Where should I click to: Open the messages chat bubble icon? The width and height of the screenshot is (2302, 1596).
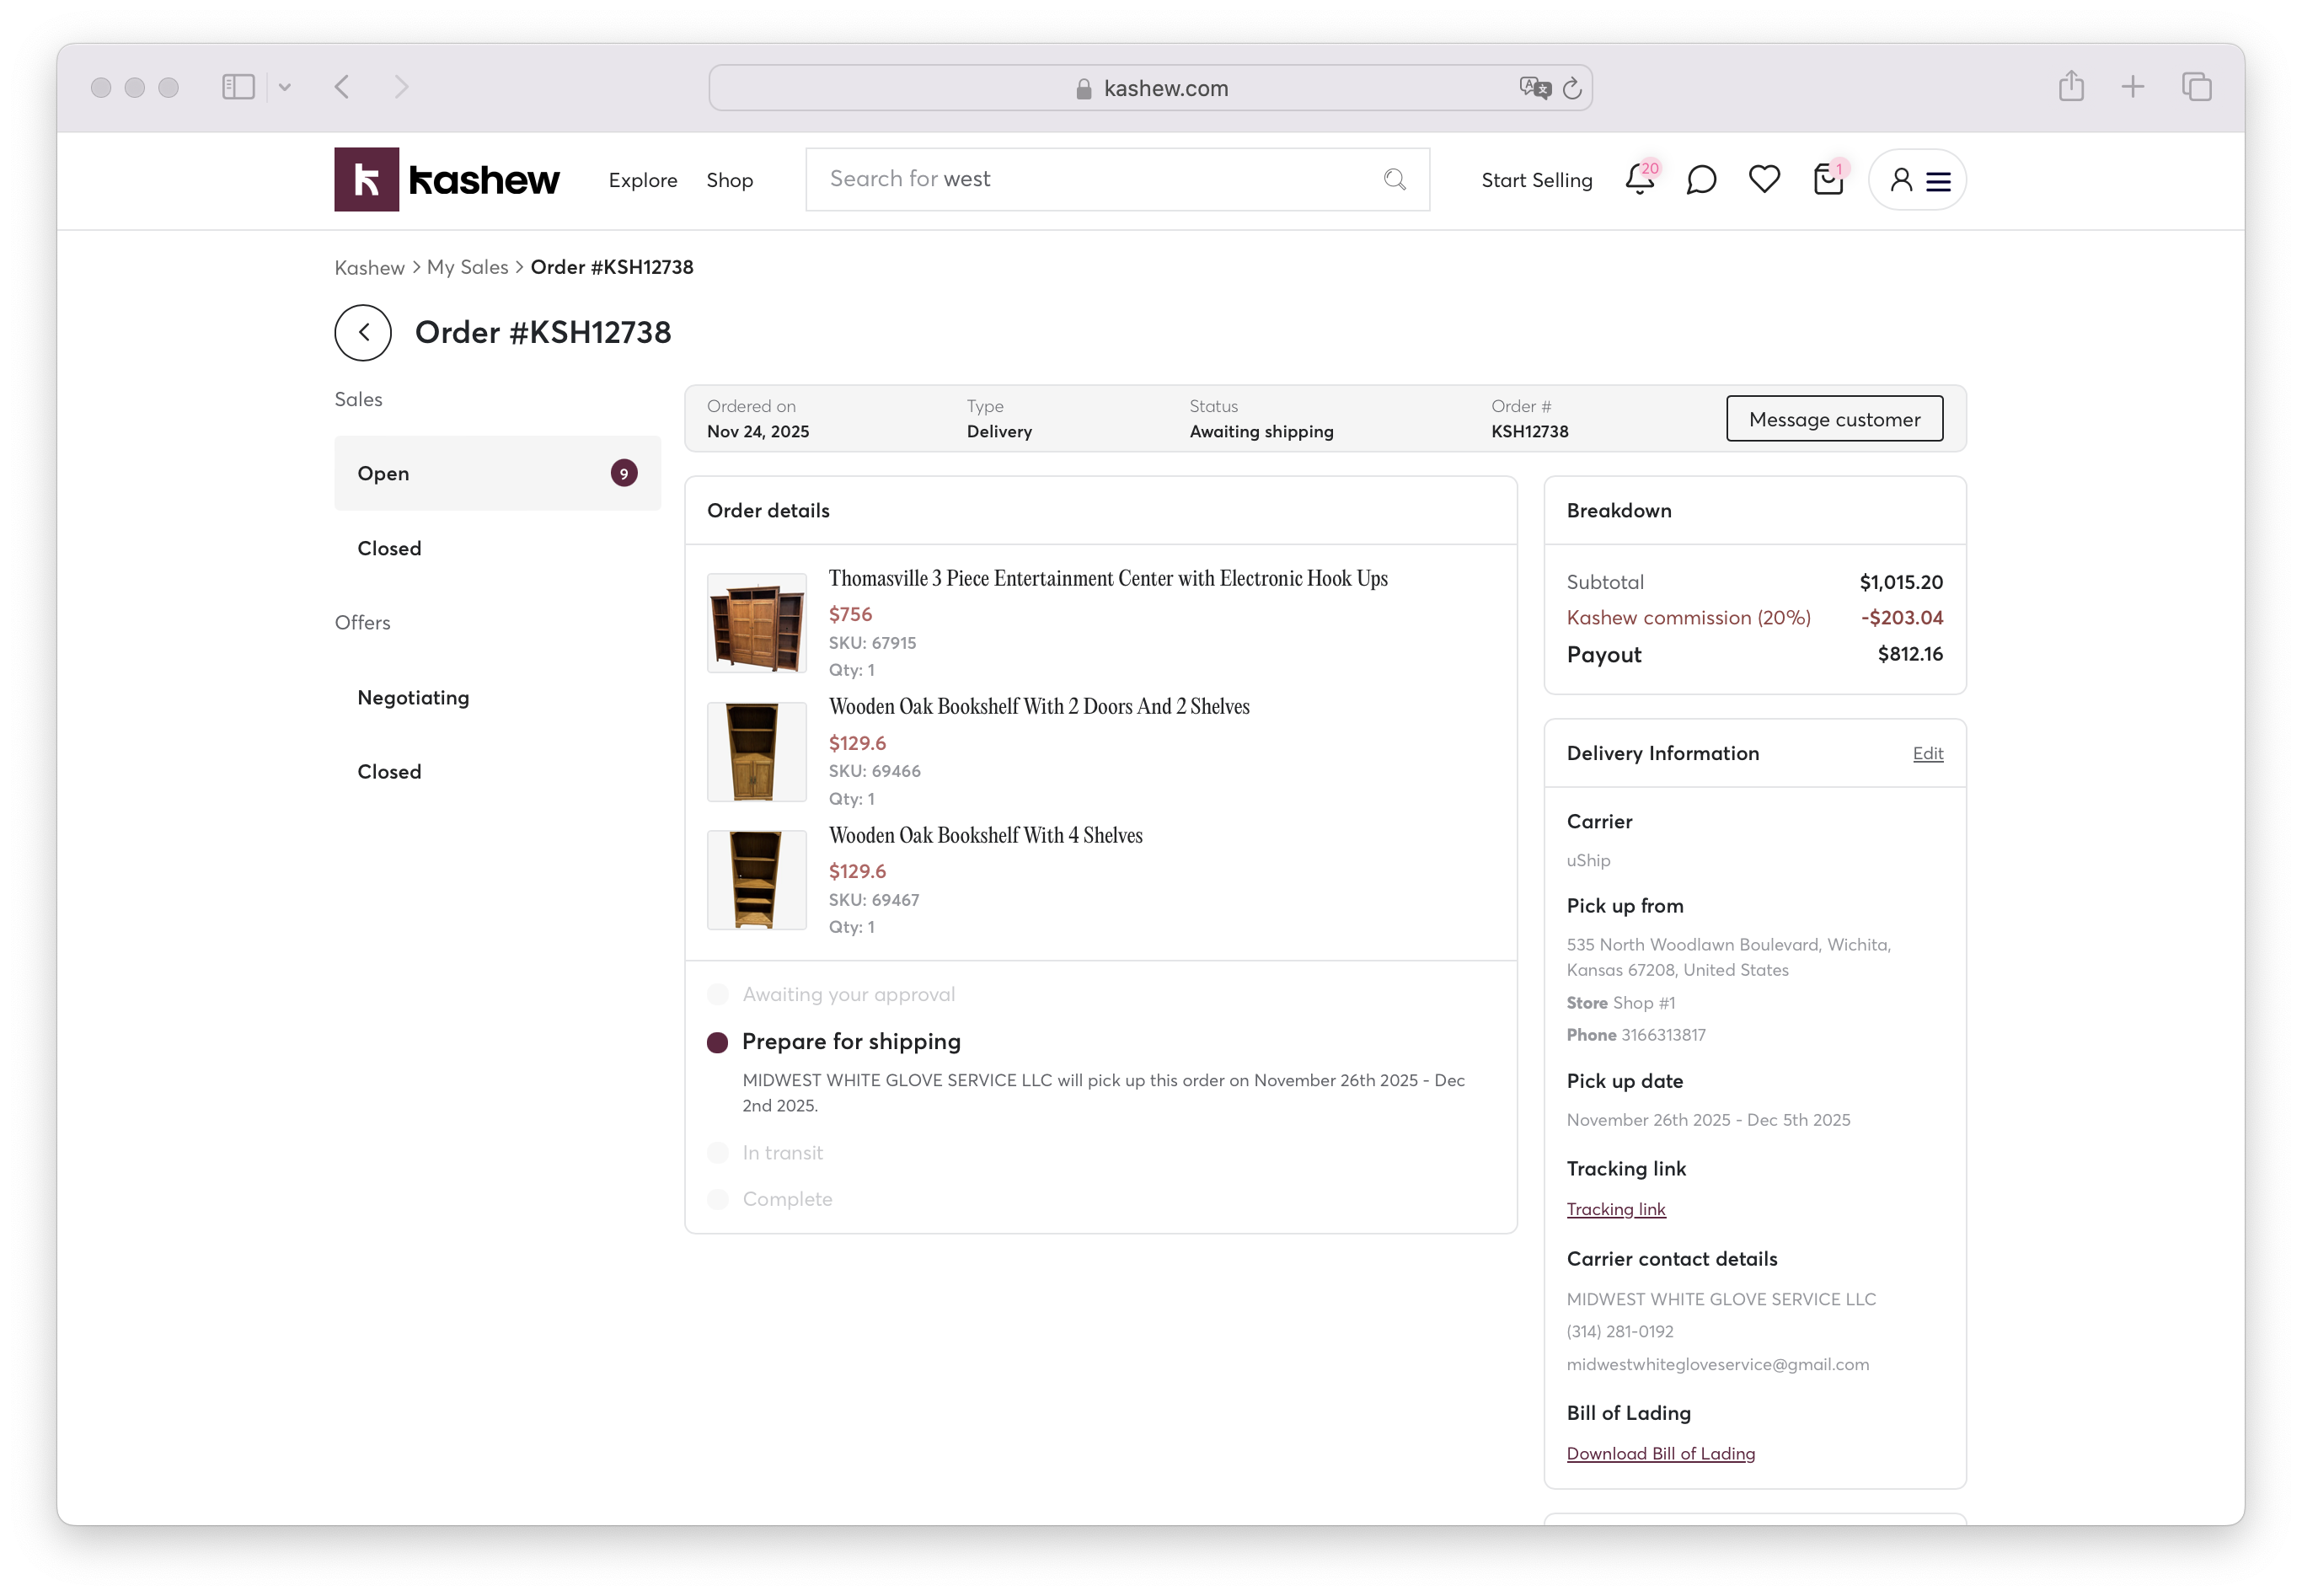click(1700, 180)
